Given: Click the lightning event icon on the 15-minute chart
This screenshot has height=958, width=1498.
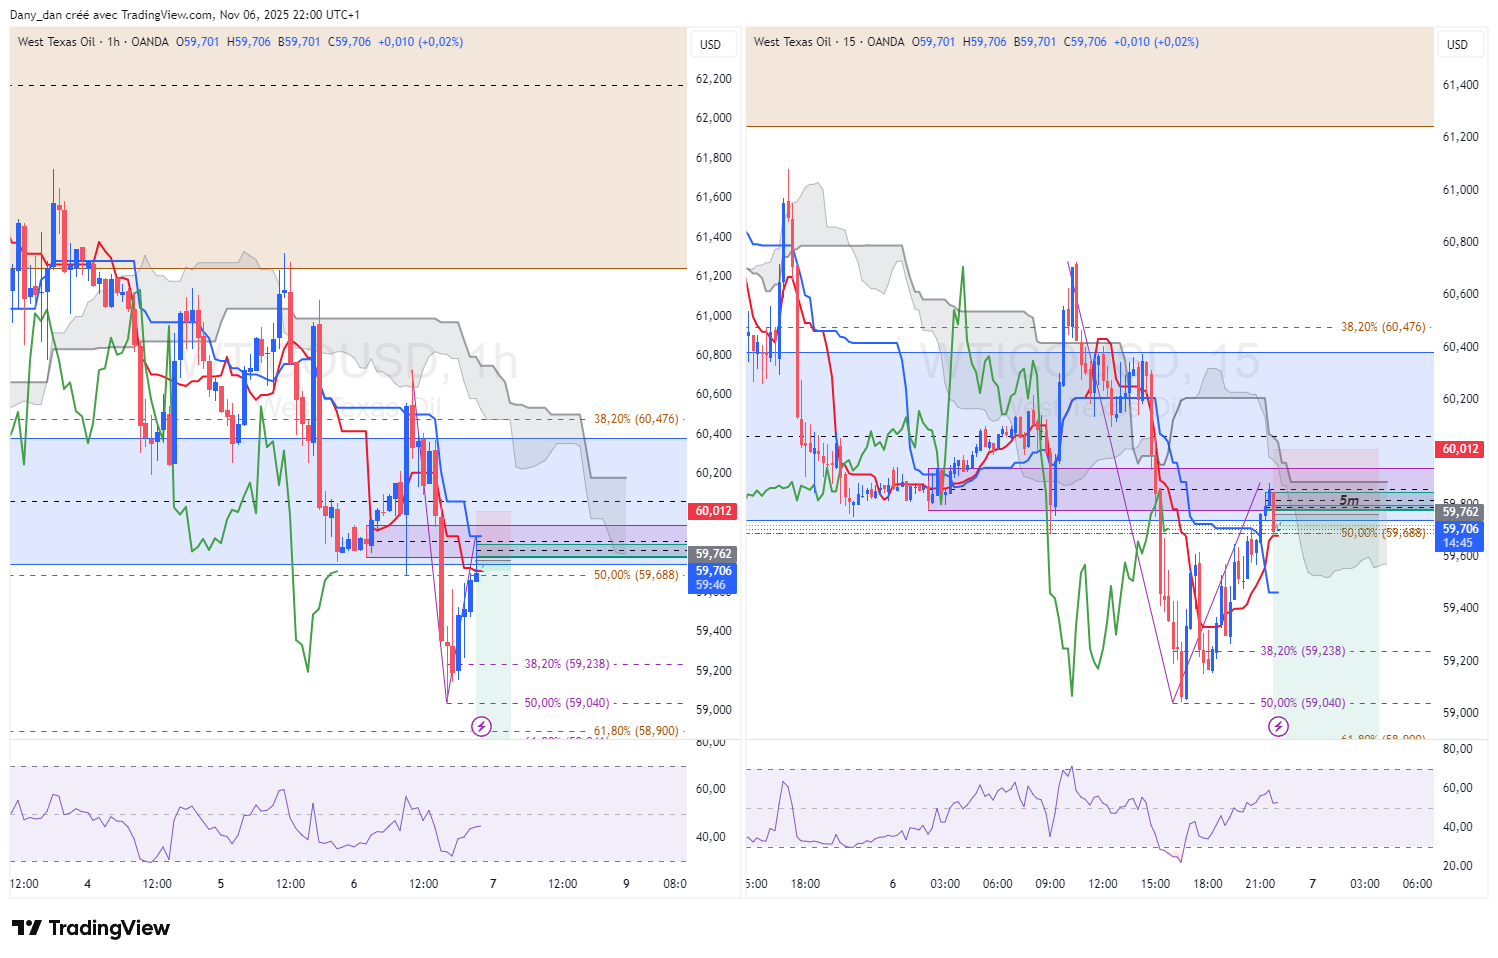Looking at the screenshot, I should [1278, 726].
